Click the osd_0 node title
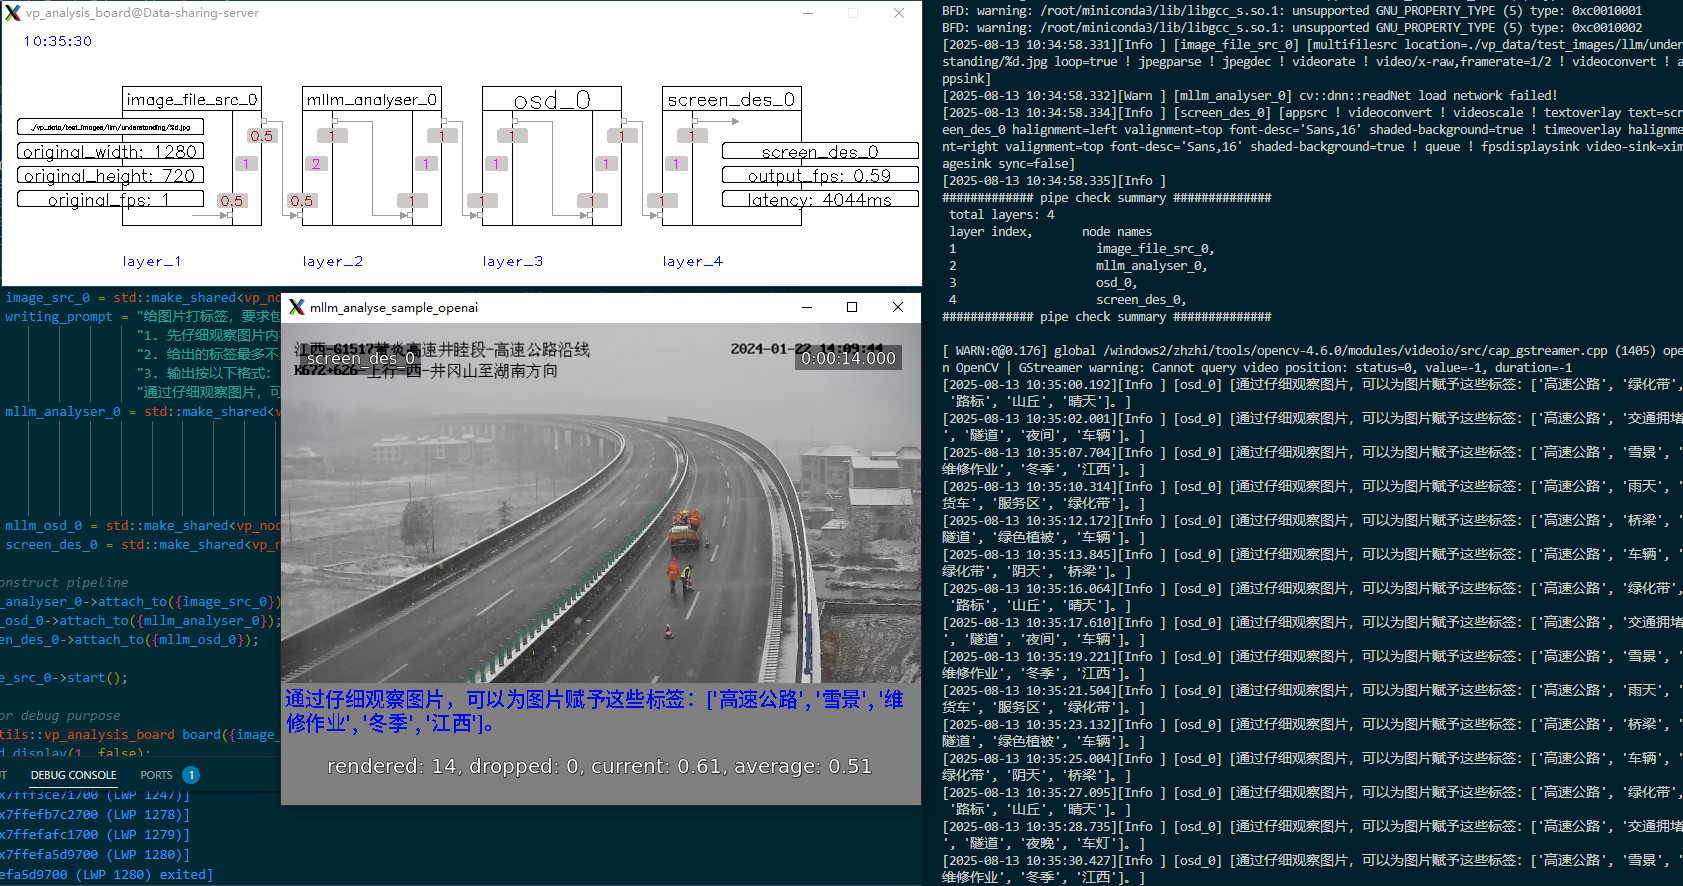This screenshot has width=1683, height=886. pos(552,99)
